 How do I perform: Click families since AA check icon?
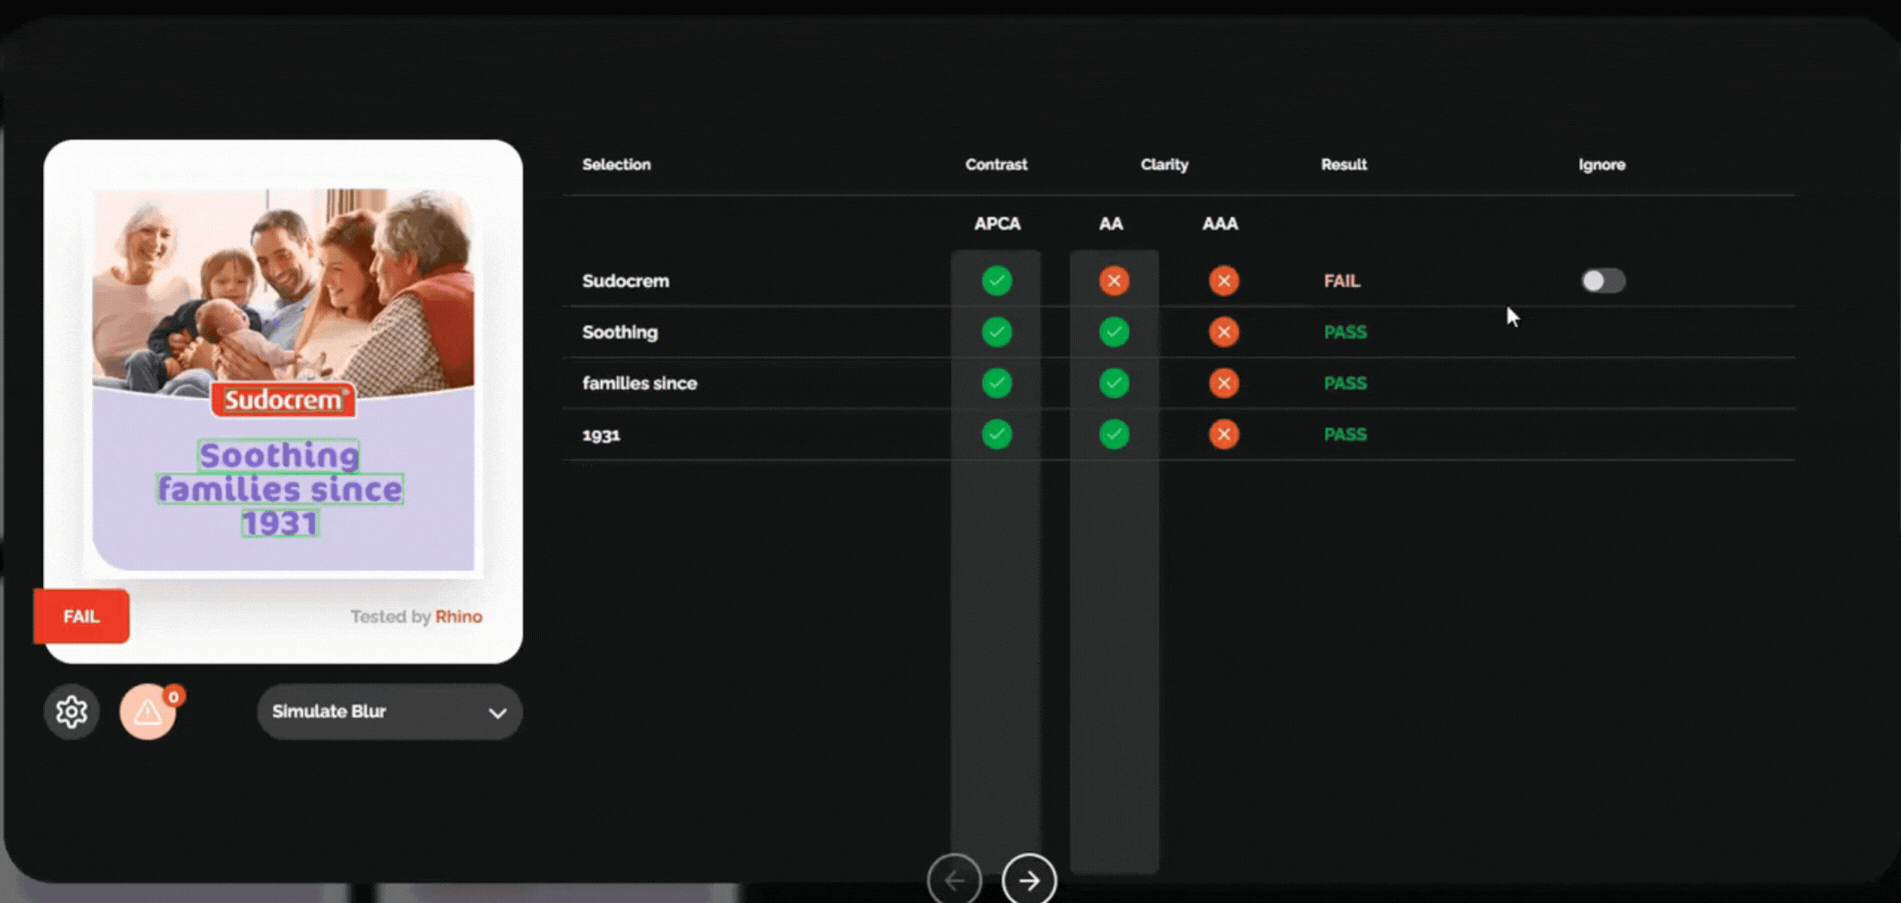[1114, 383]
